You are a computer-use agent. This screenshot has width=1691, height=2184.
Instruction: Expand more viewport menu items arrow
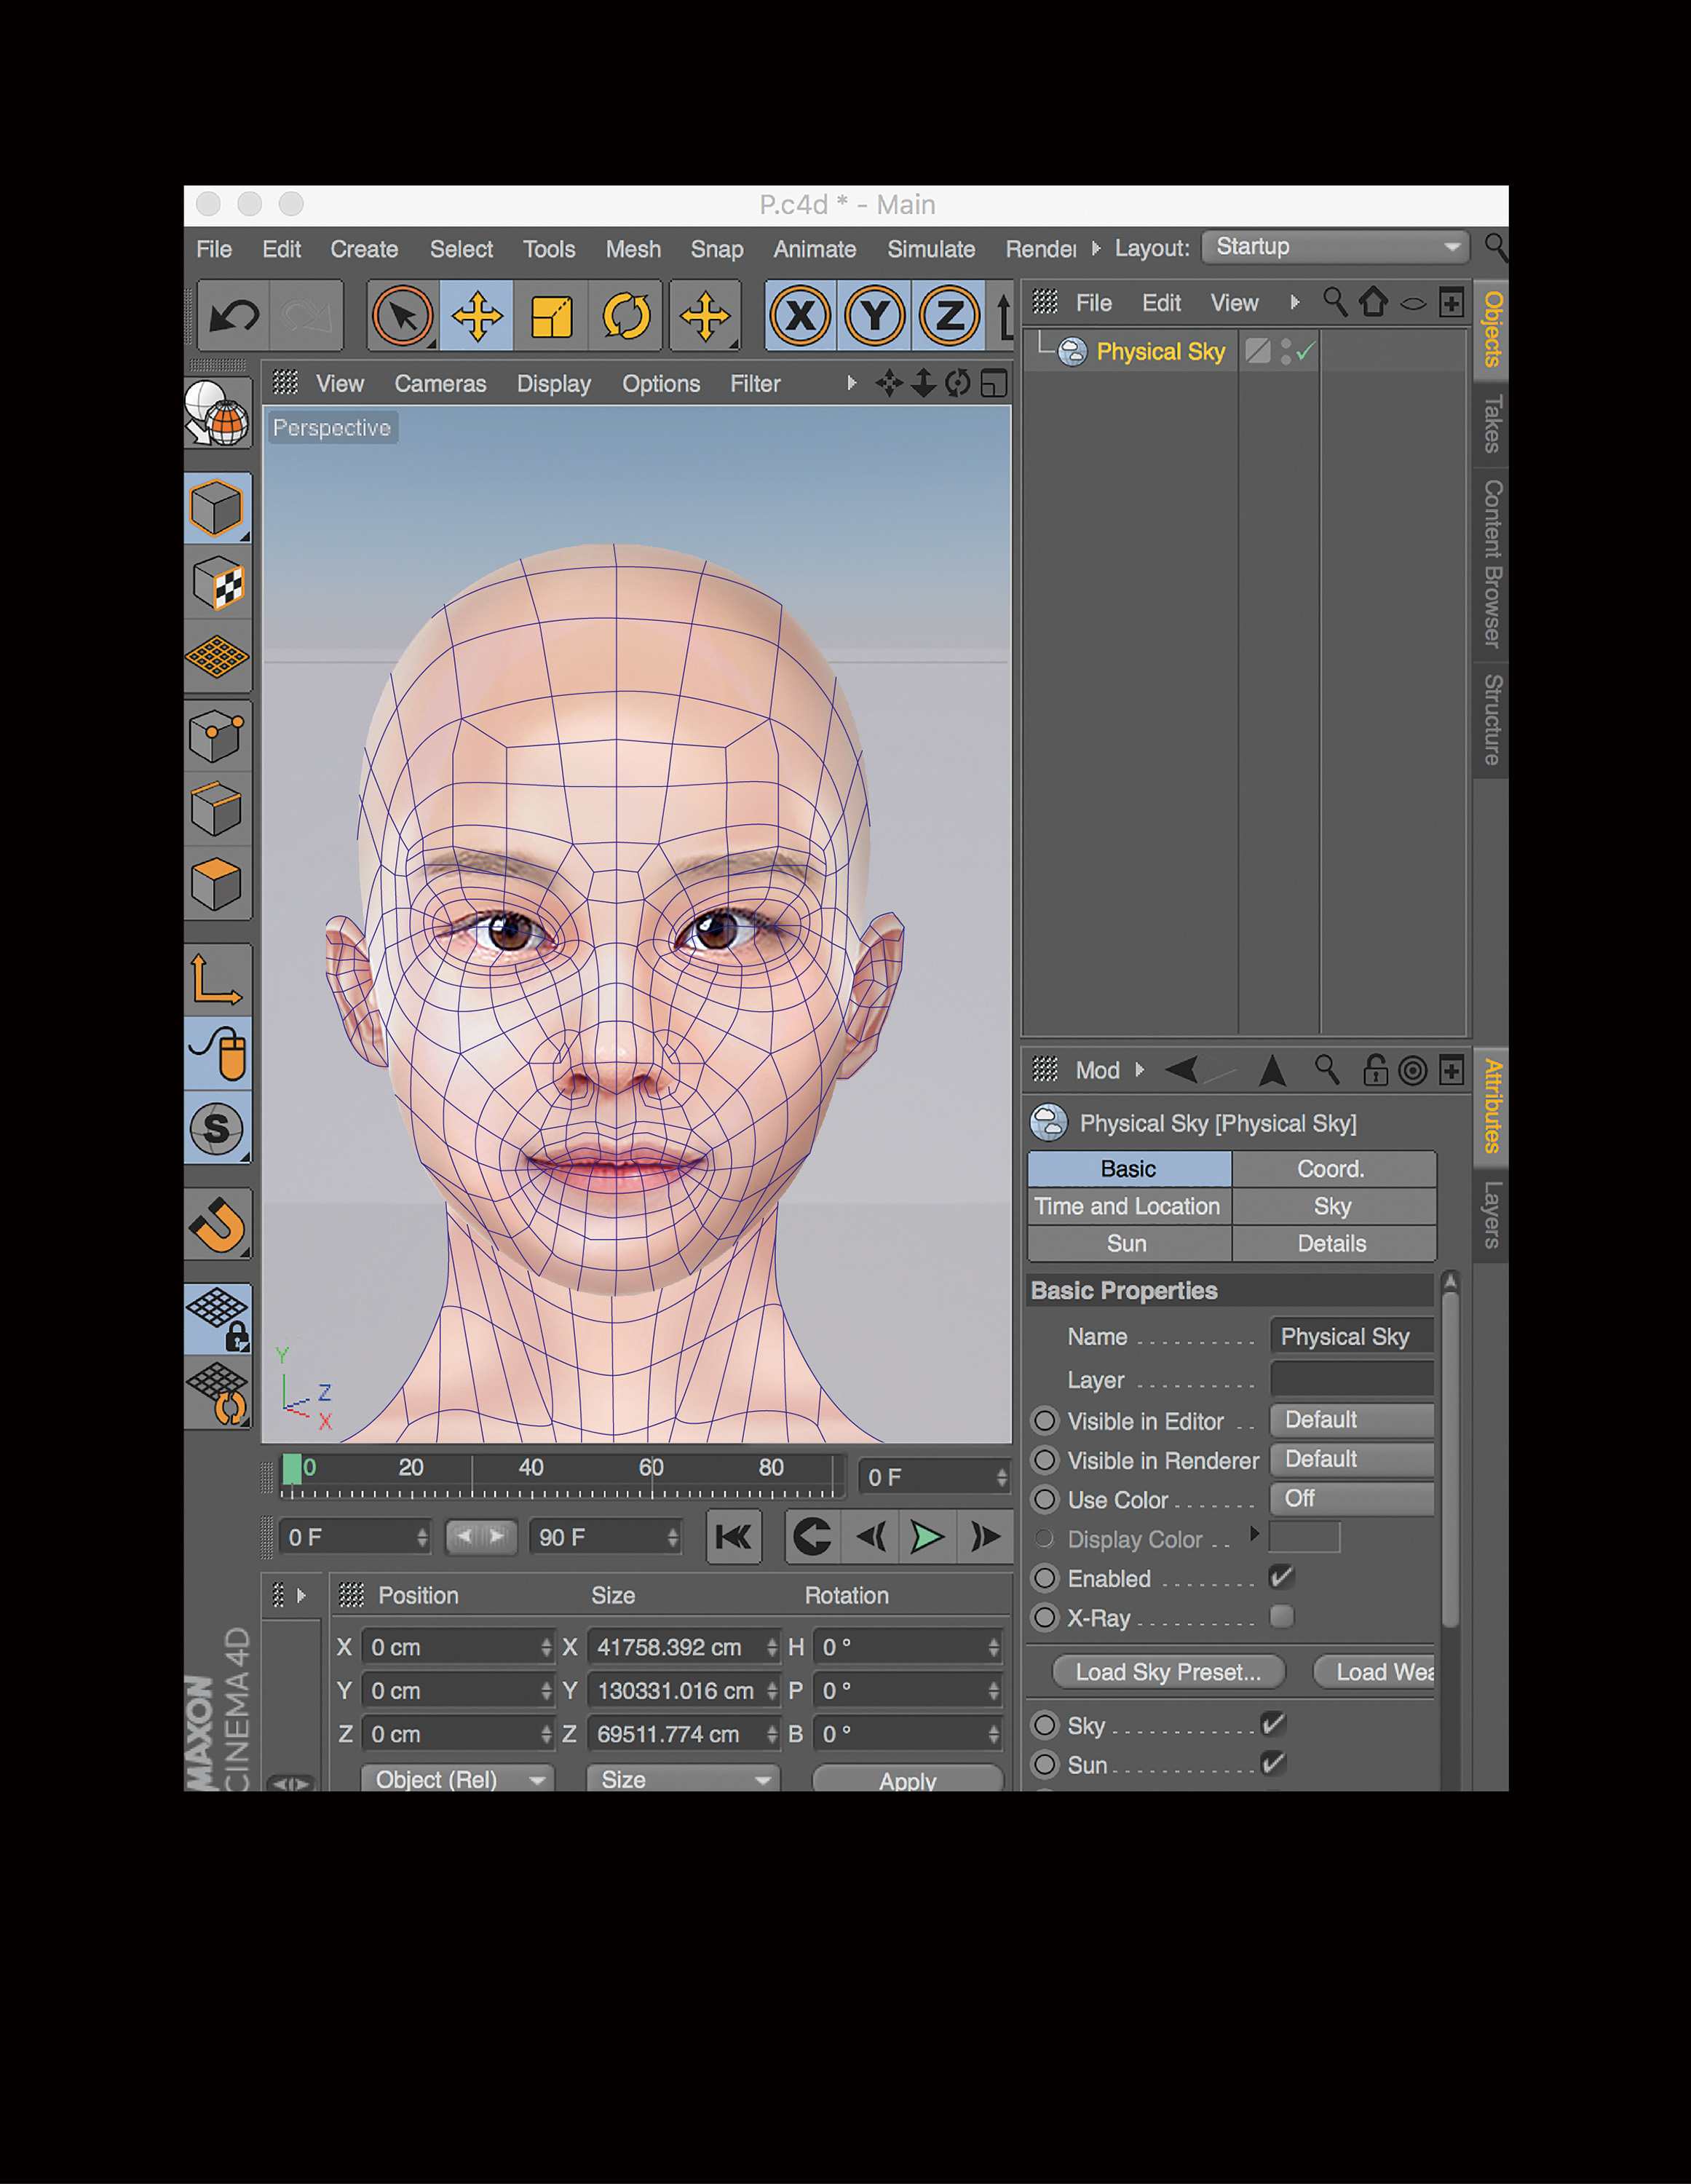point(851,383)
